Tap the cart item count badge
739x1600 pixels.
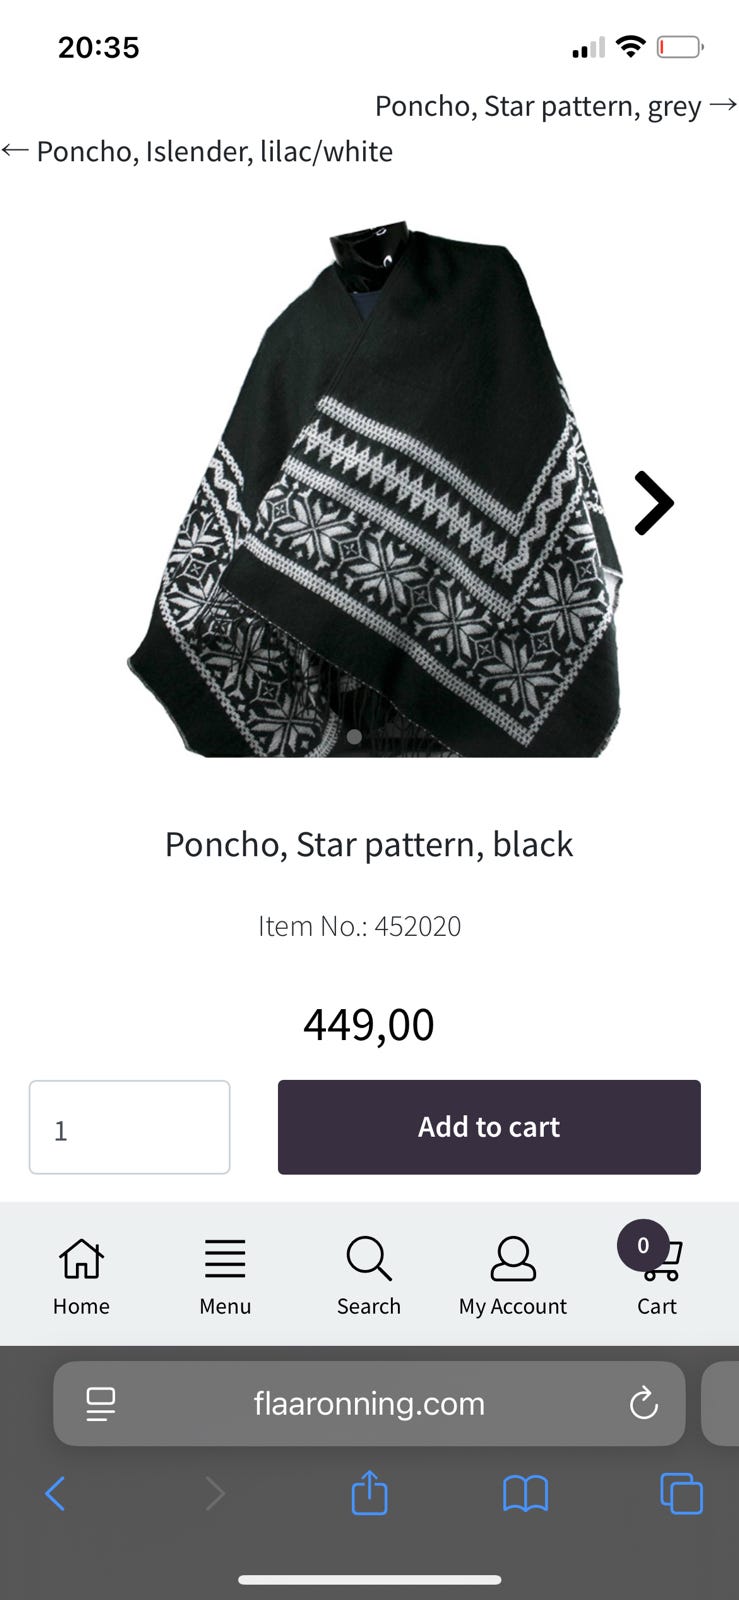click(x=643, y=1245)
